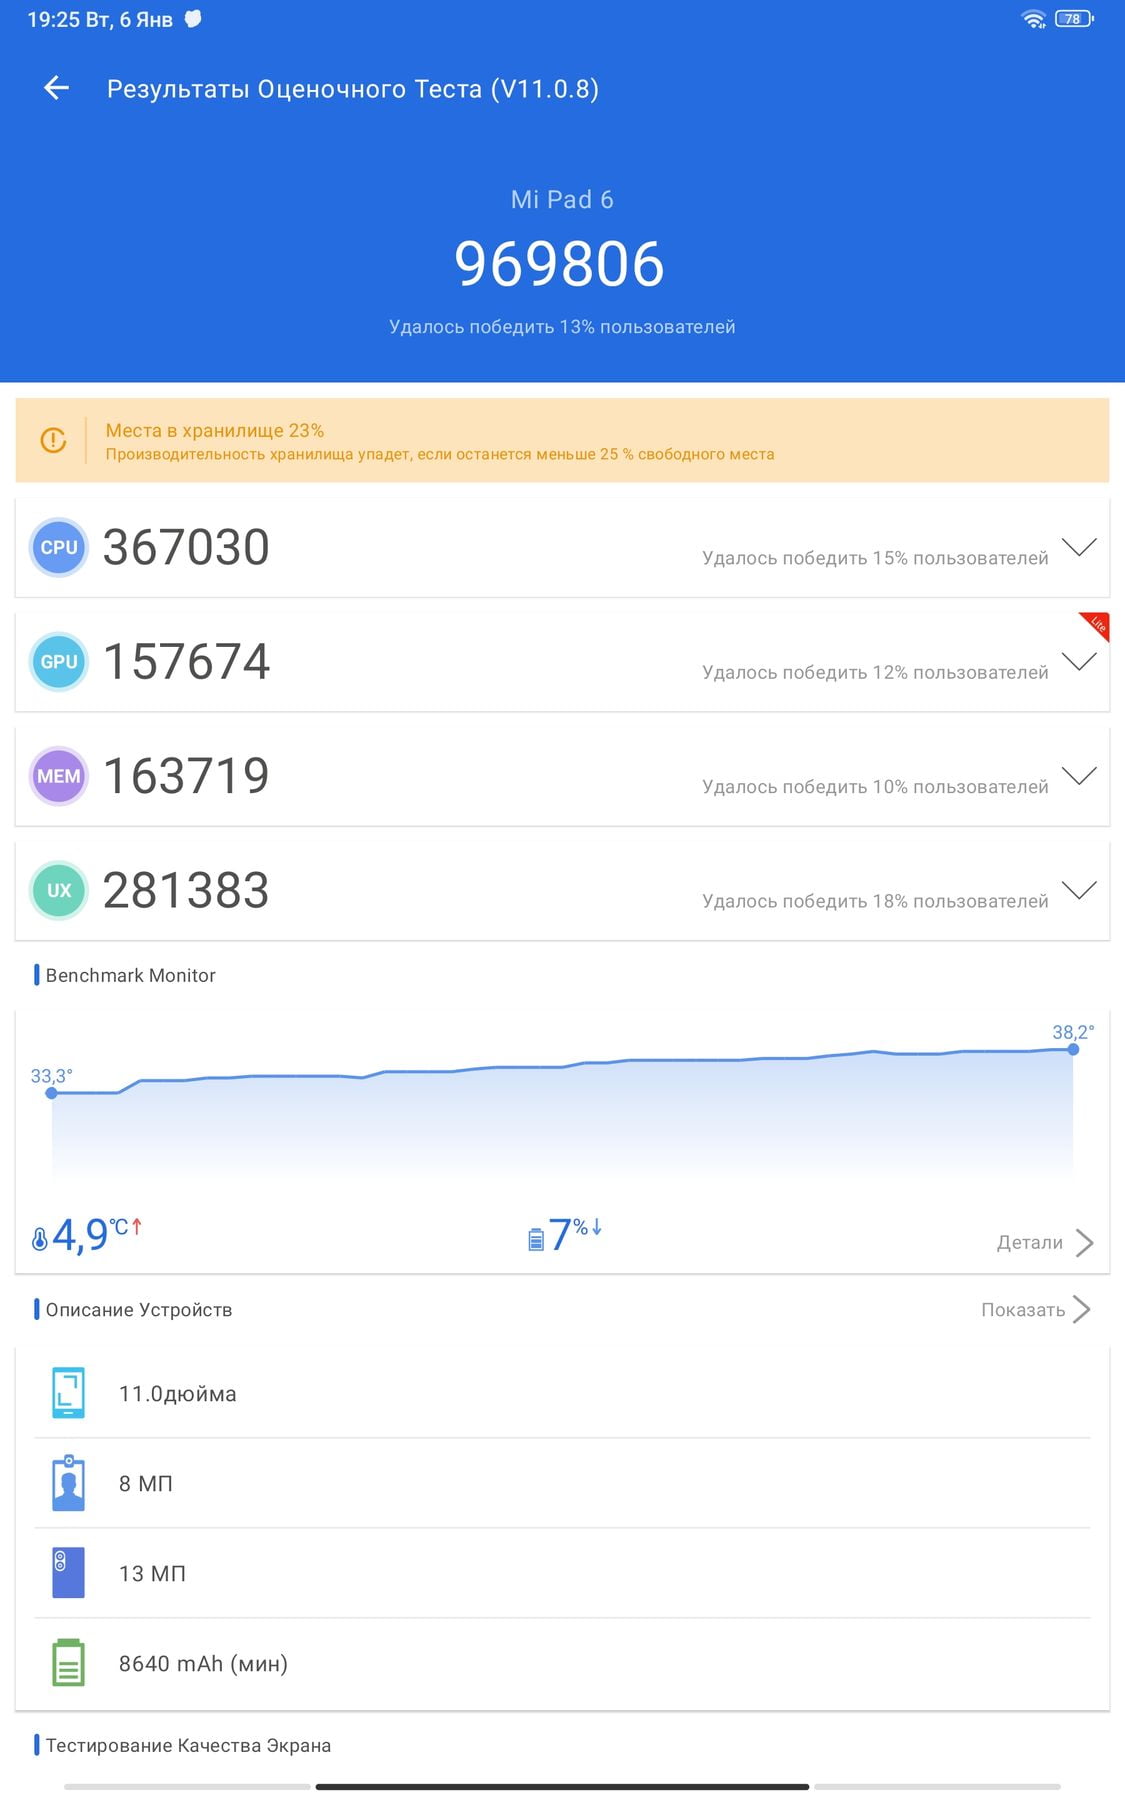Viewport: 1125px width, 1800px height.
Task: Go back using the arrow icon
Action: click(56, 88)
